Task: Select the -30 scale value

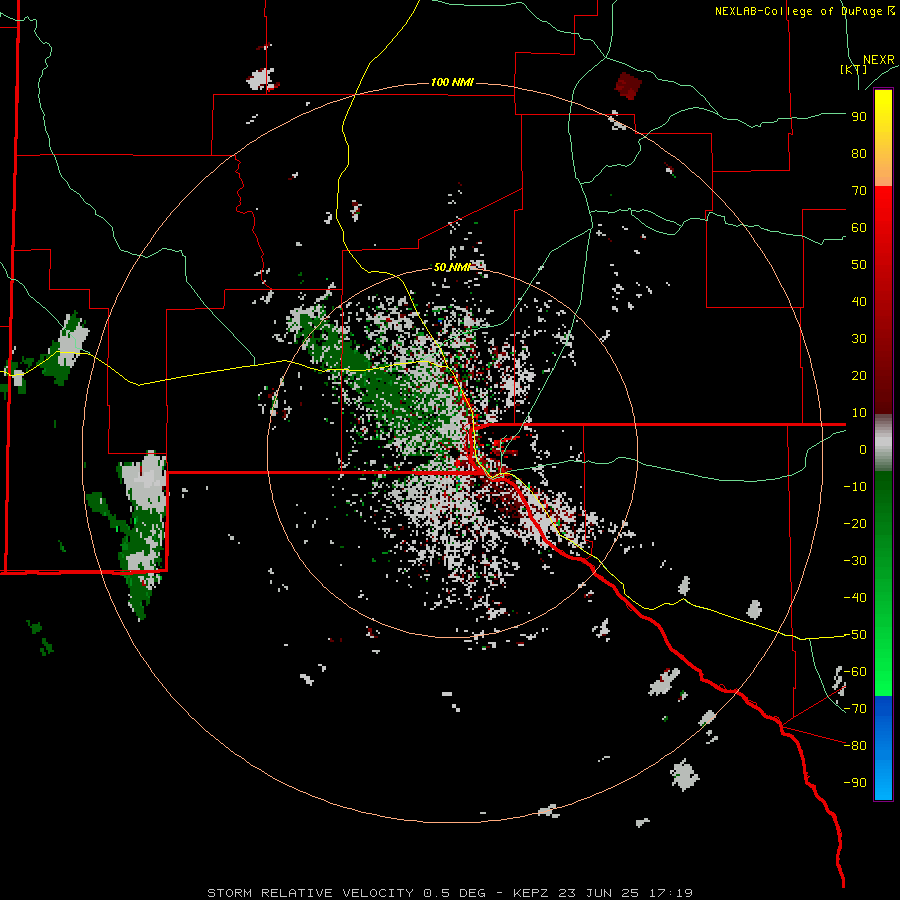Action: coord(855,561)
